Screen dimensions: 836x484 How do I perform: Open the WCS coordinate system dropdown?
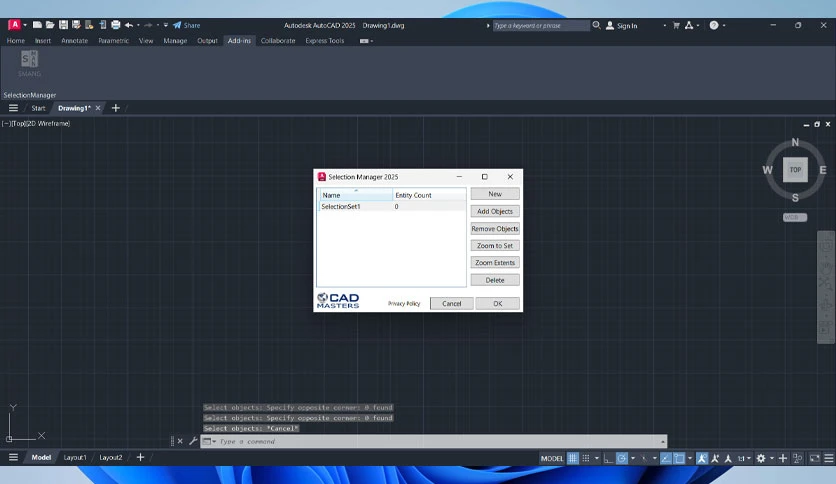click(795, 217)
